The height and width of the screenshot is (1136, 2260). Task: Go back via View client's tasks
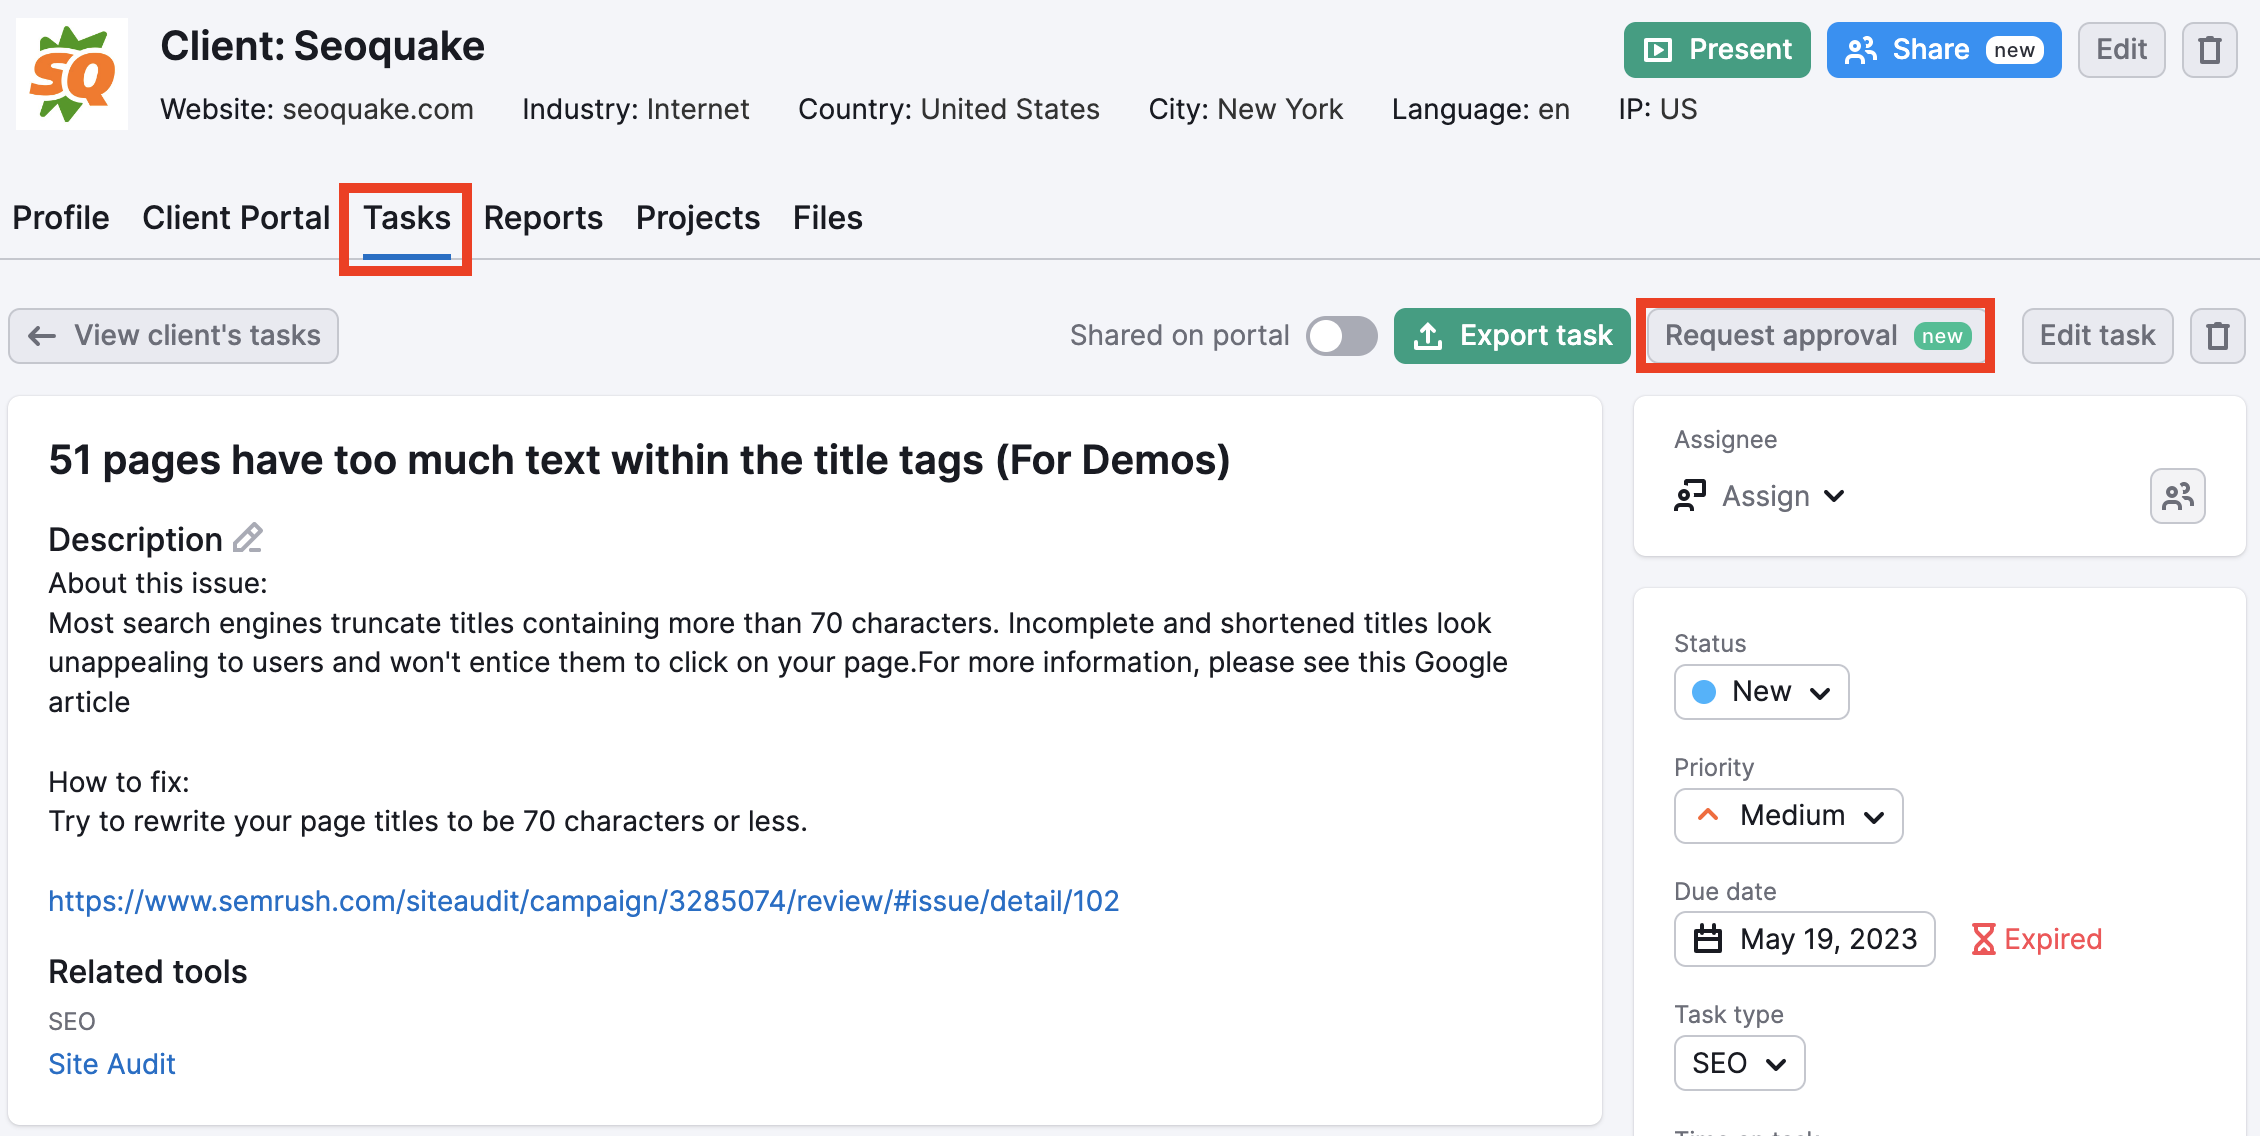[x=174, y=336]
